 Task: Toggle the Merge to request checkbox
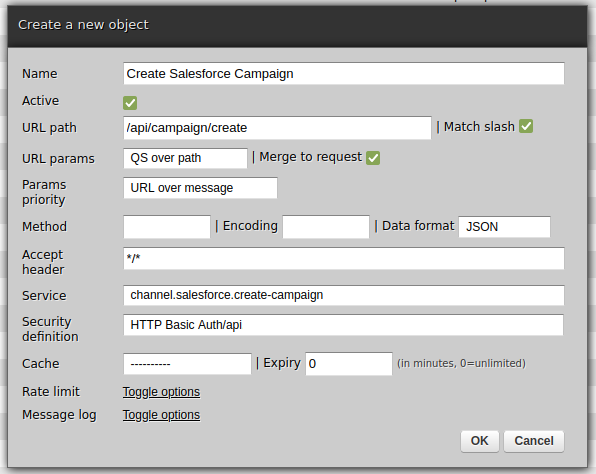[373, 158]
